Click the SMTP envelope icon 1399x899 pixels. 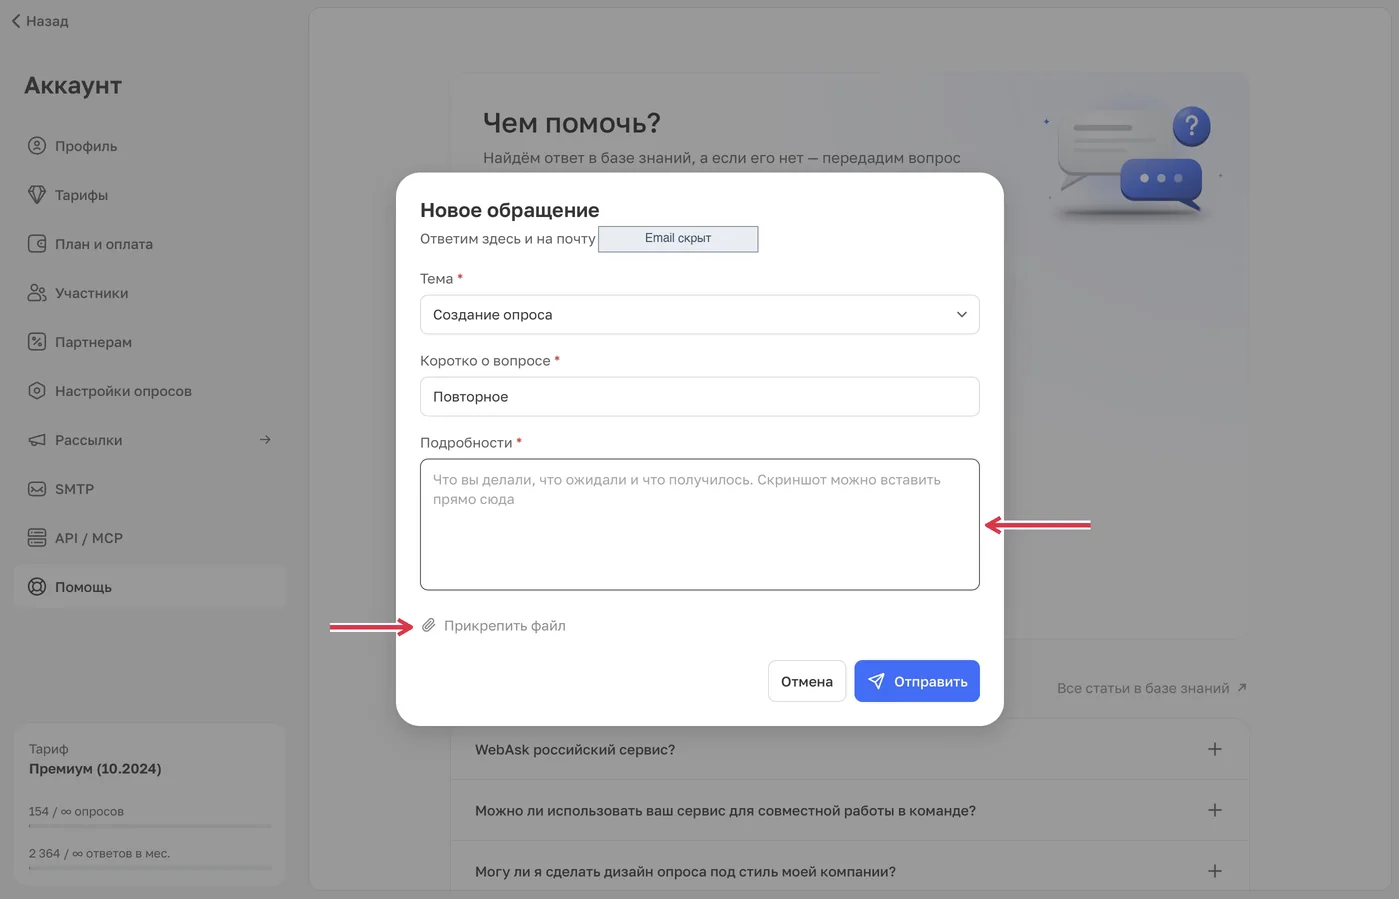pyautogui.click(x=37, y=489)
